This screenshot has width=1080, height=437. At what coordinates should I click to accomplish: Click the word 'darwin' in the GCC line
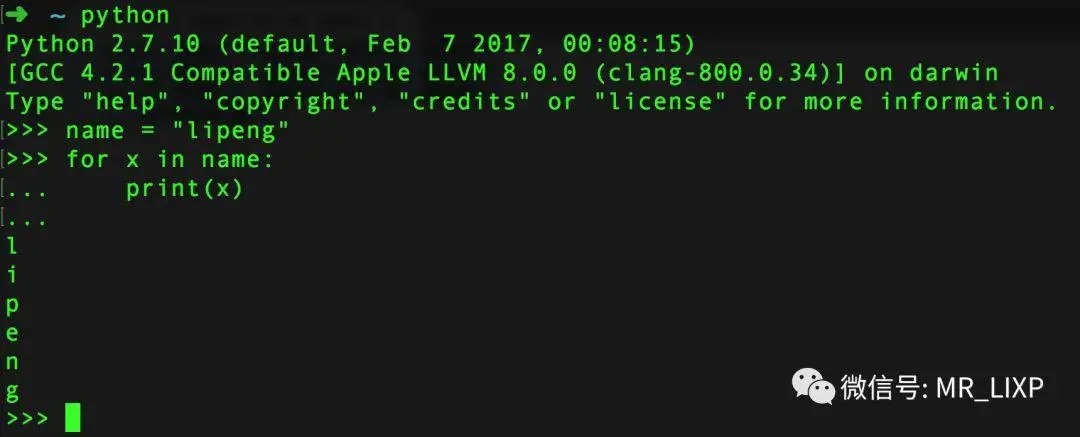(x=954, y=72)
